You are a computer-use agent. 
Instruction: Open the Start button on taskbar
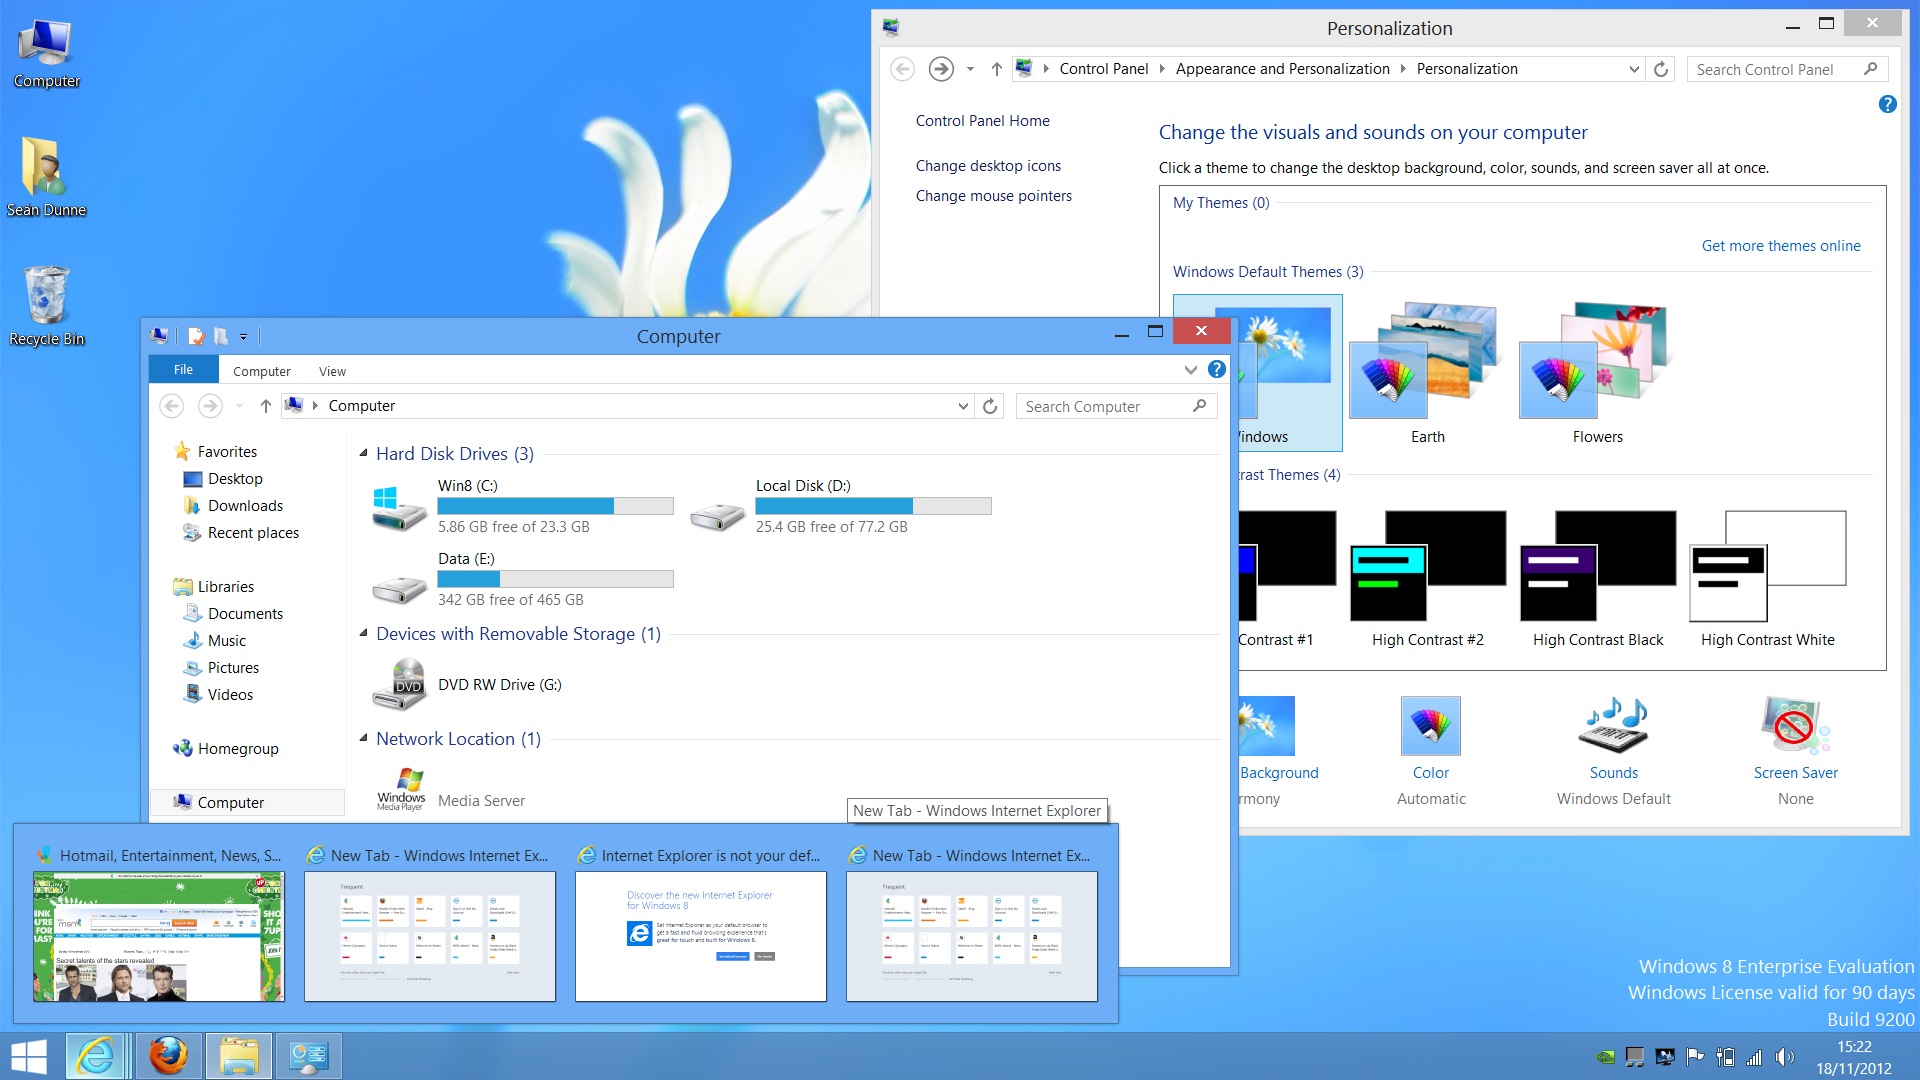pos(29,1056)
